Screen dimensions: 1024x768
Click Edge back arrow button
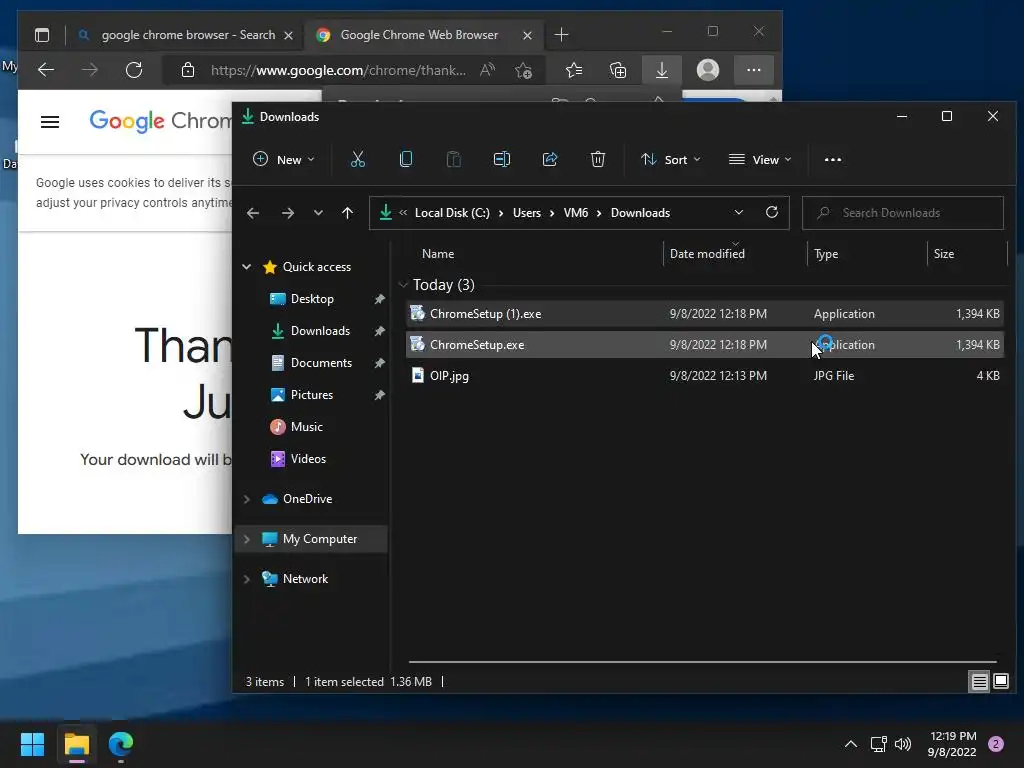[x=46, y=70]
